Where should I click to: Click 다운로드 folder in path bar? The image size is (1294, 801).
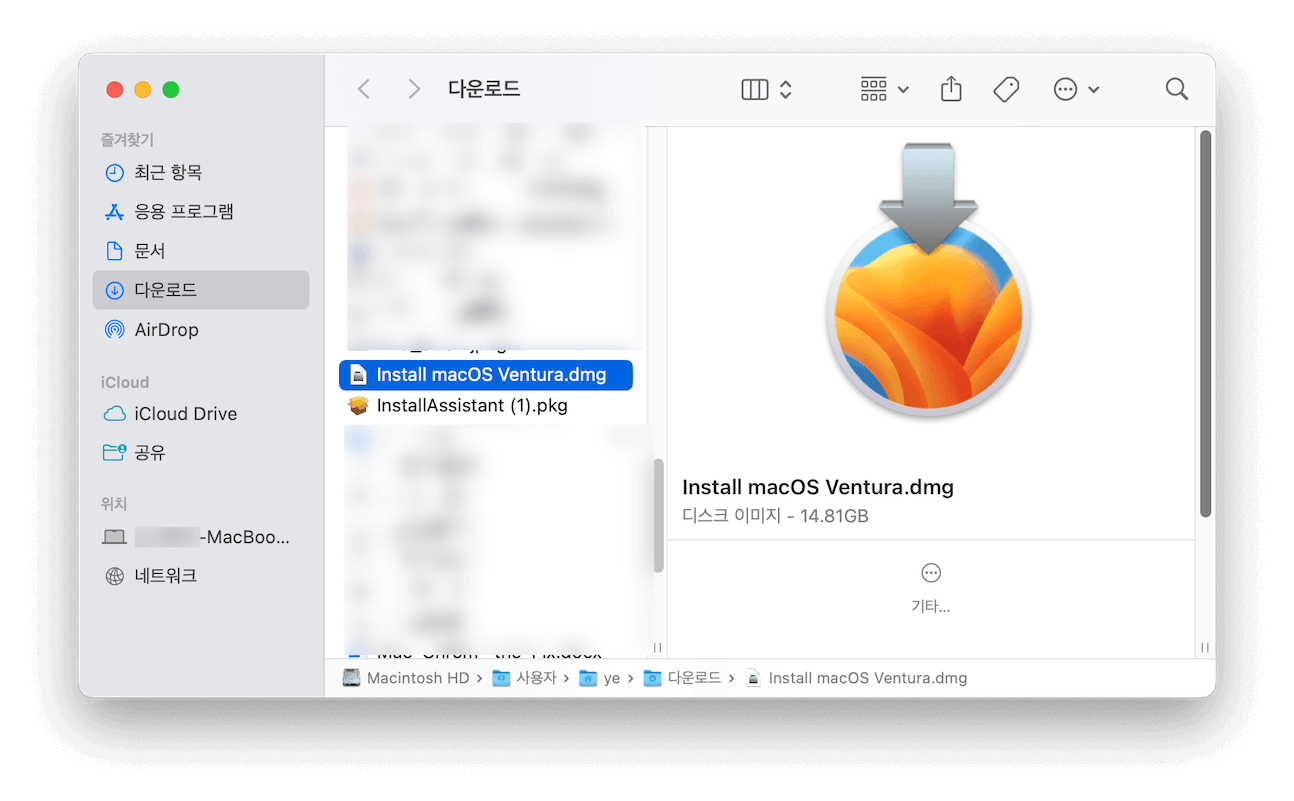pos(682,678)
